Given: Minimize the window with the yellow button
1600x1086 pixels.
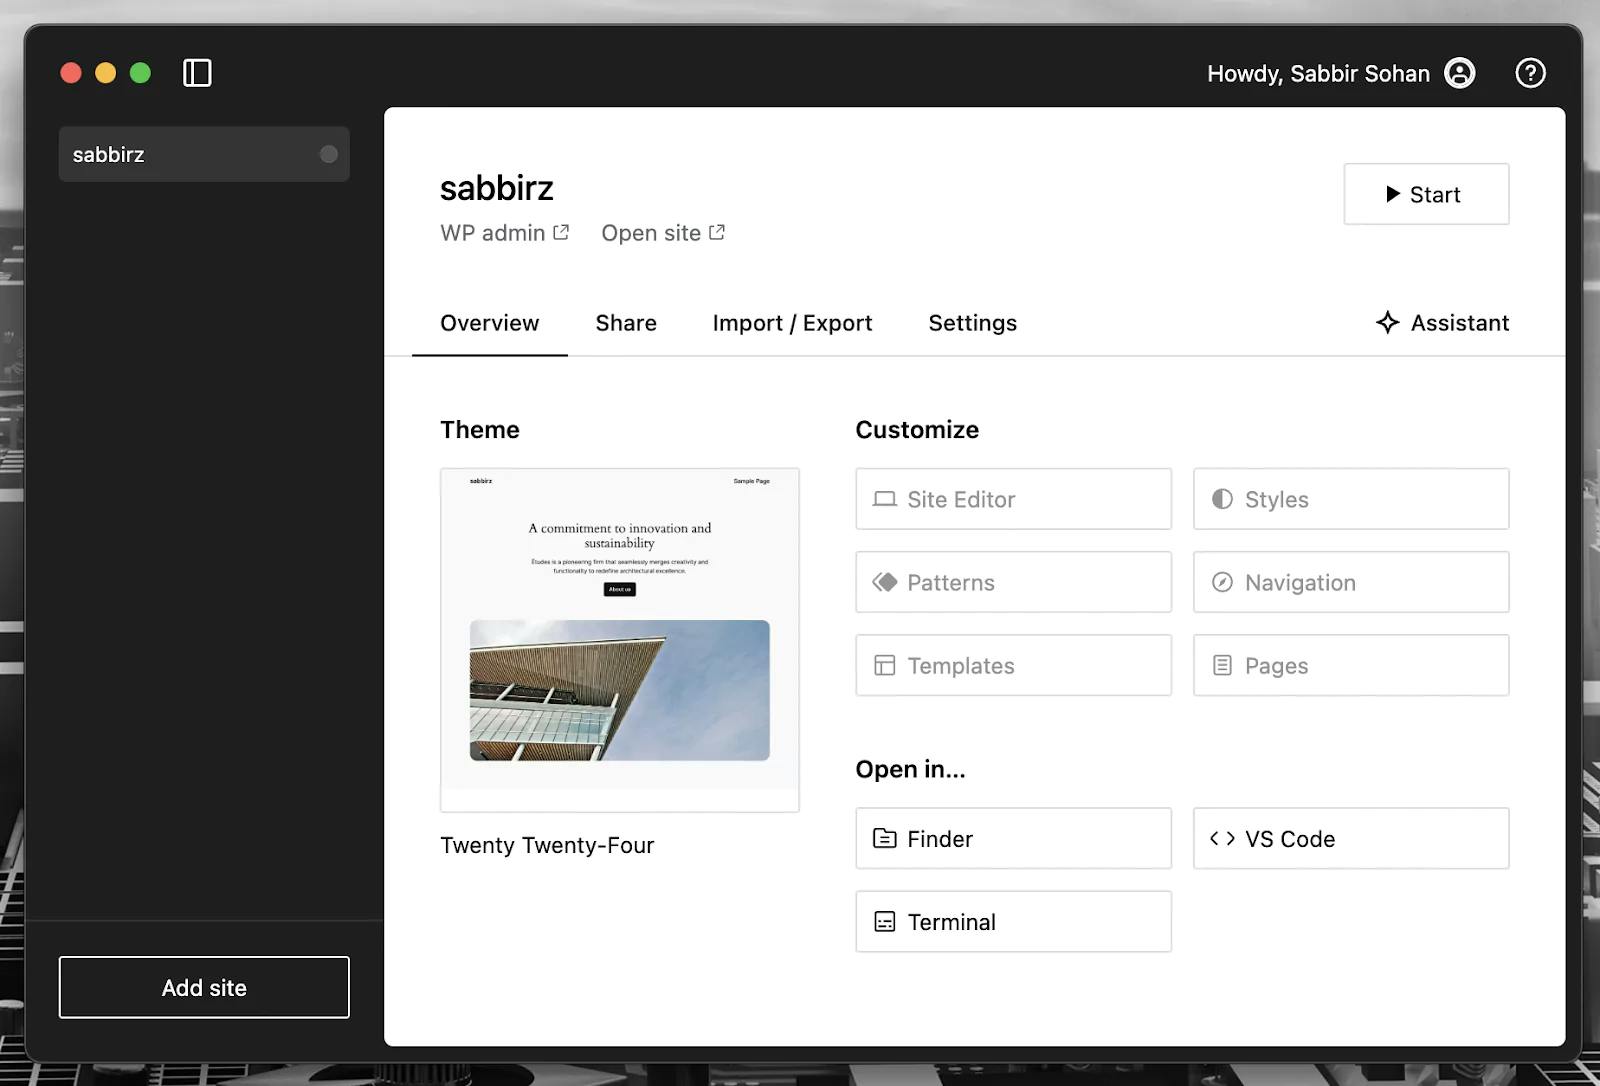Looking at the screenshot, I should tap(105, 73).
